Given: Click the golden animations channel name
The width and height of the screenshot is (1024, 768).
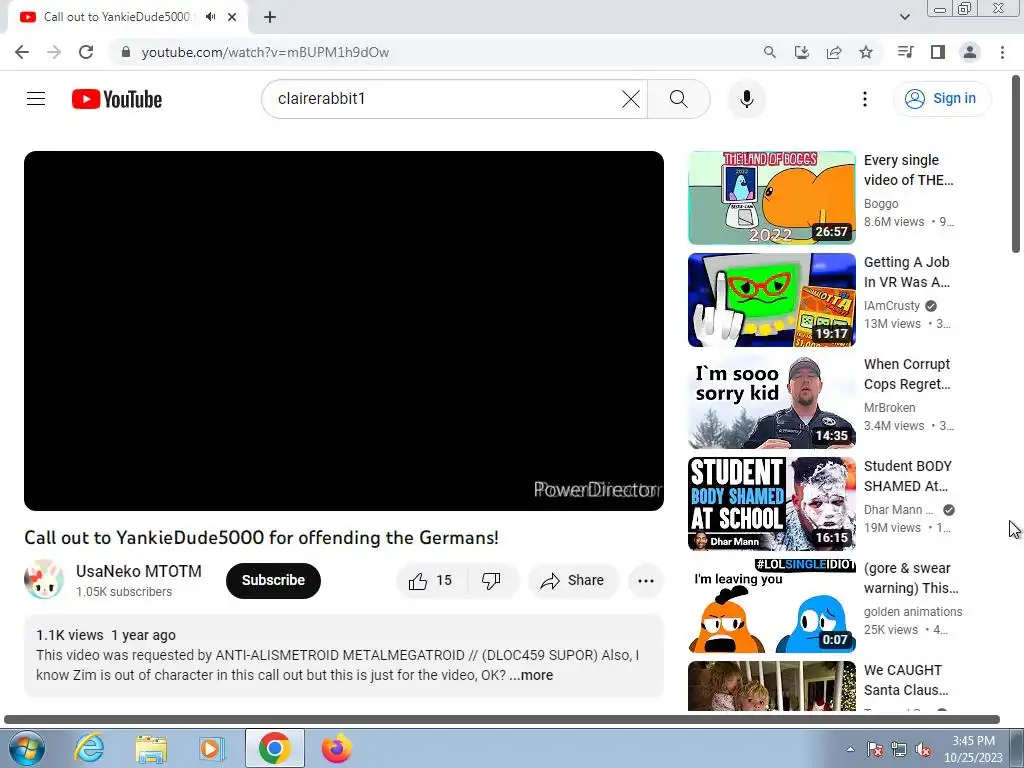Looking at the screenshot, I should pos(913,611).
